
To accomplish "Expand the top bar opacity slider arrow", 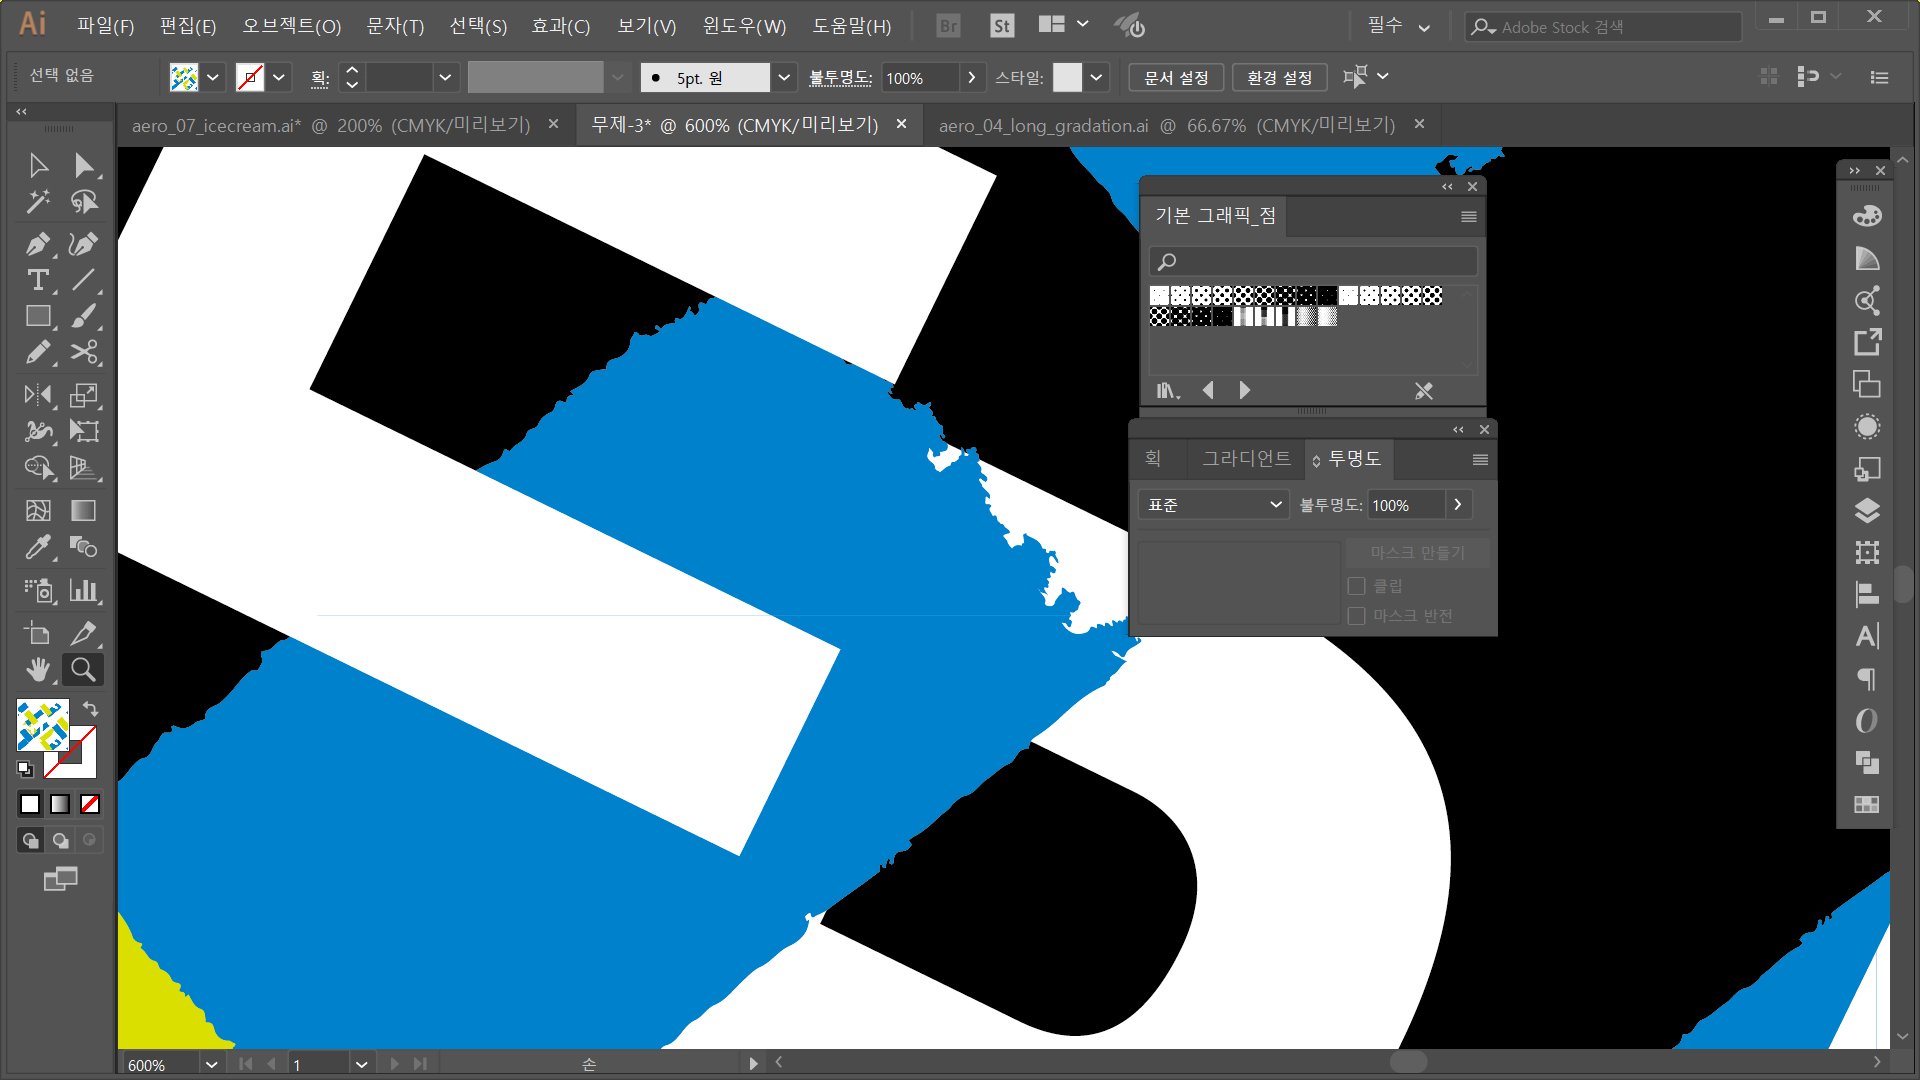I will click(x=971, y=77).
